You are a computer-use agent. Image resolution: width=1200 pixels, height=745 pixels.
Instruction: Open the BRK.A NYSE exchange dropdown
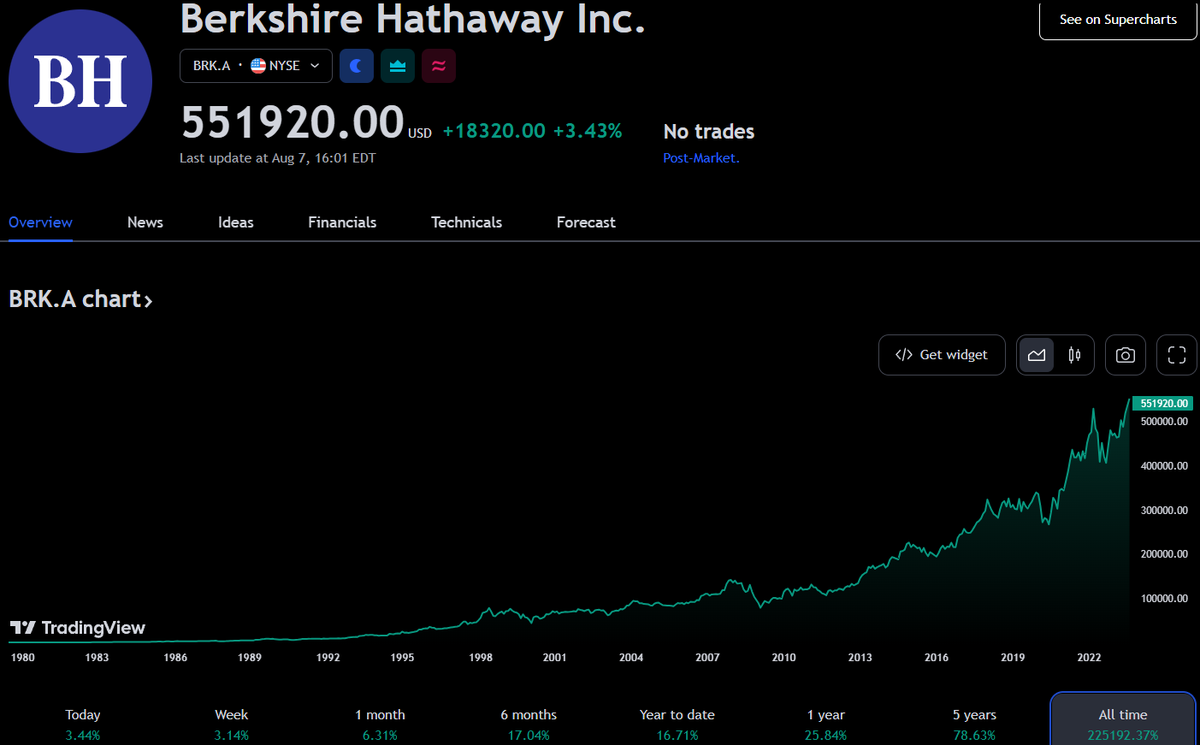(256, 66)
